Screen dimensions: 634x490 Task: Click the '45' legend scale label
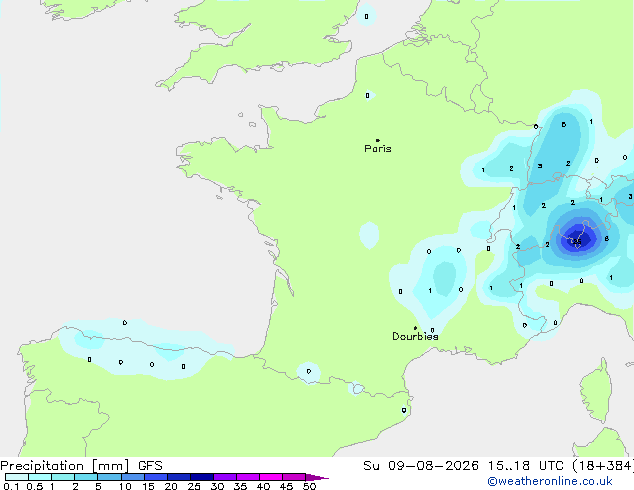(286, 486)
